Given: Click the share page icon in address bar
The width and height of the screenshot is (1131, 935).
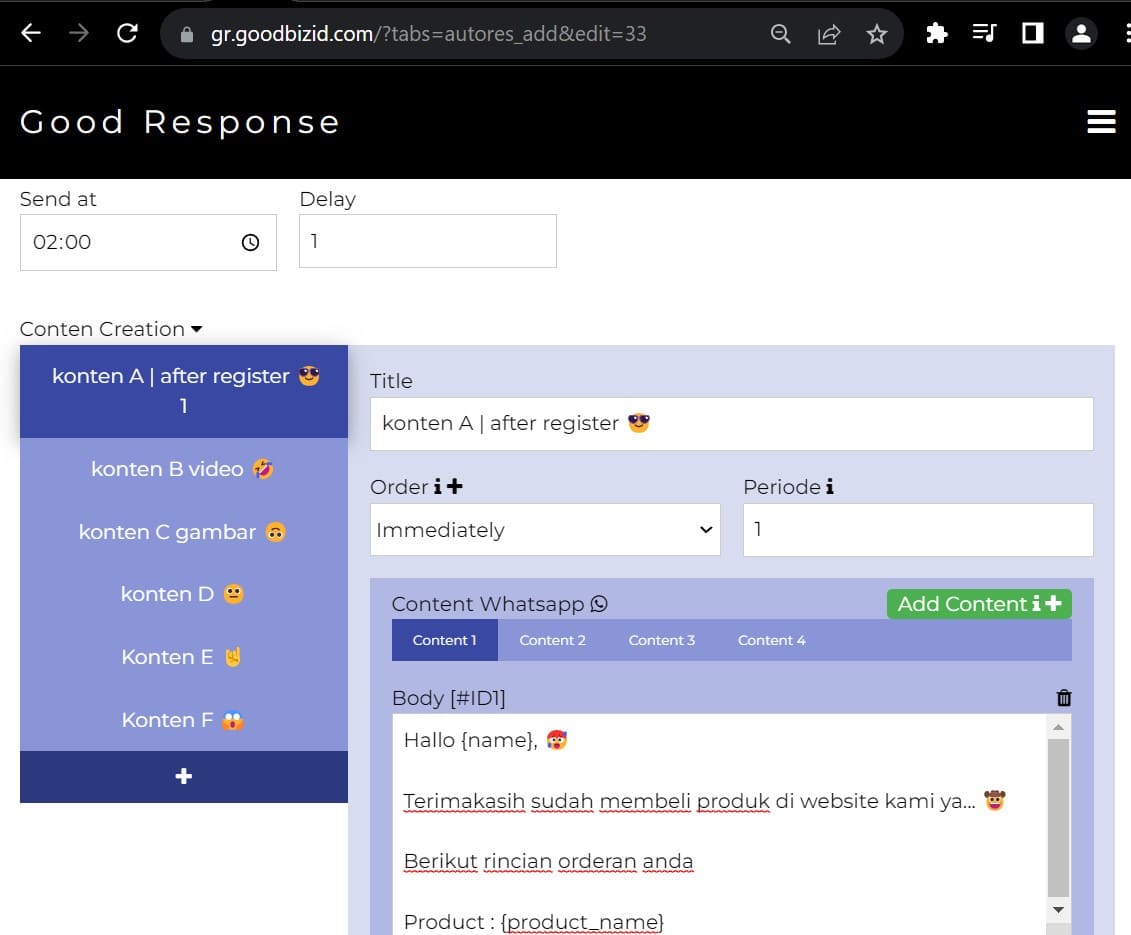Looking at the screenshot, I should [x=828, y=34].
